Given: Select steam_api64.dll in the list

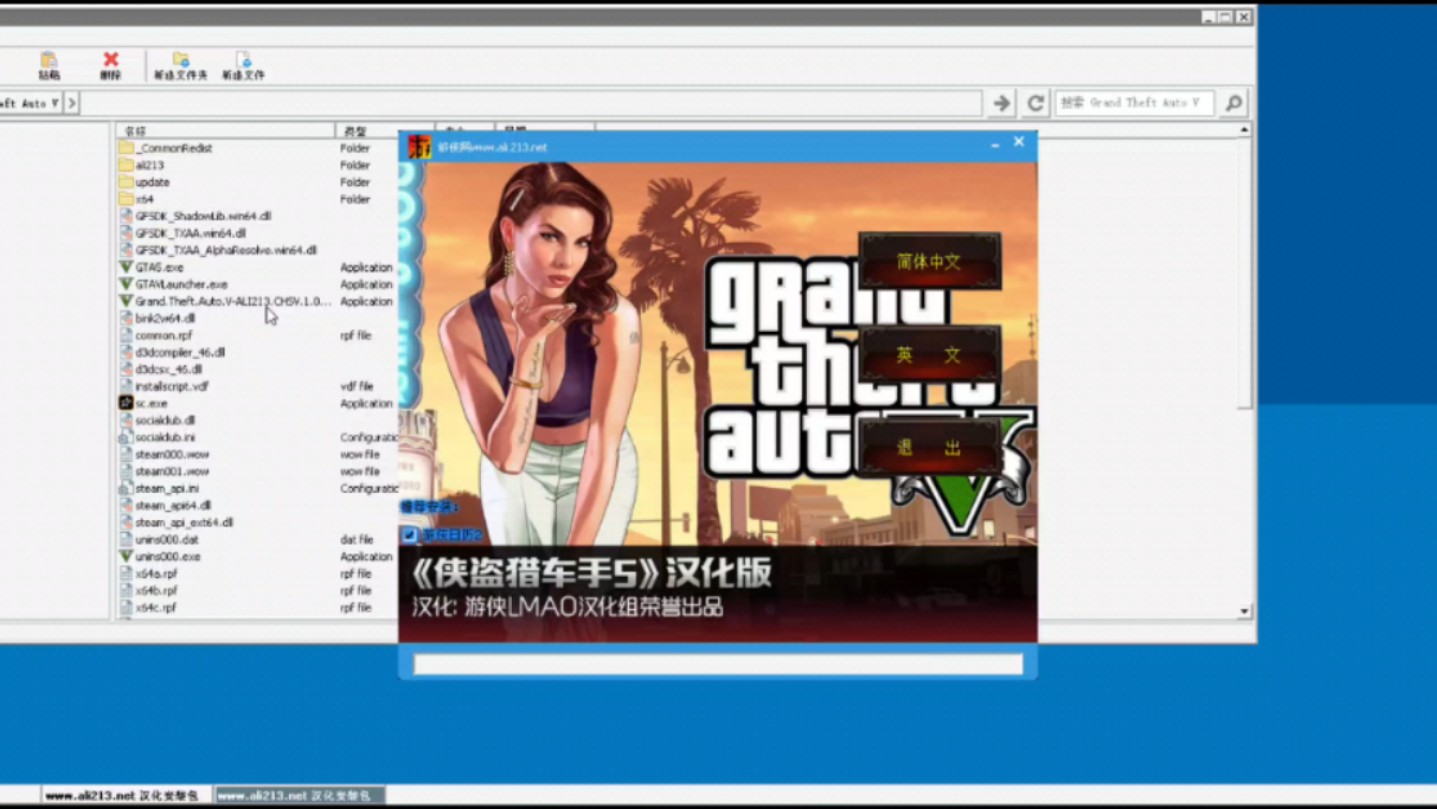Looking at the screenshot, I should click(173, 505).
